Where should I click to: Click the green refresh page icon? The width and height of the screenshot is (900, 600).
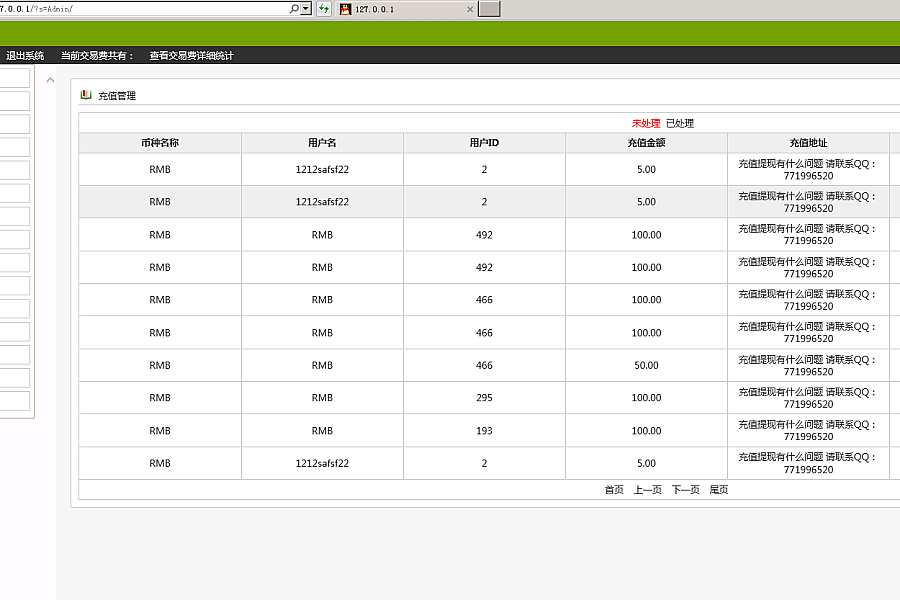pyautogui.click(x=324, y=9)
